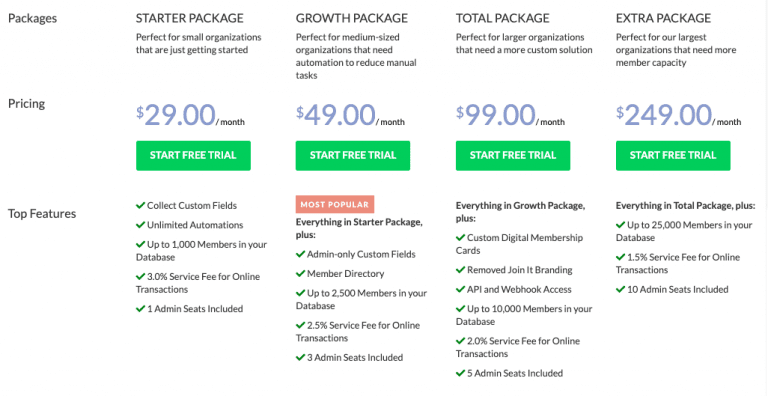Viewport: 768px width, 396px height.
Task: Start the free trial for Extra Package
Action: coord(673,156)
